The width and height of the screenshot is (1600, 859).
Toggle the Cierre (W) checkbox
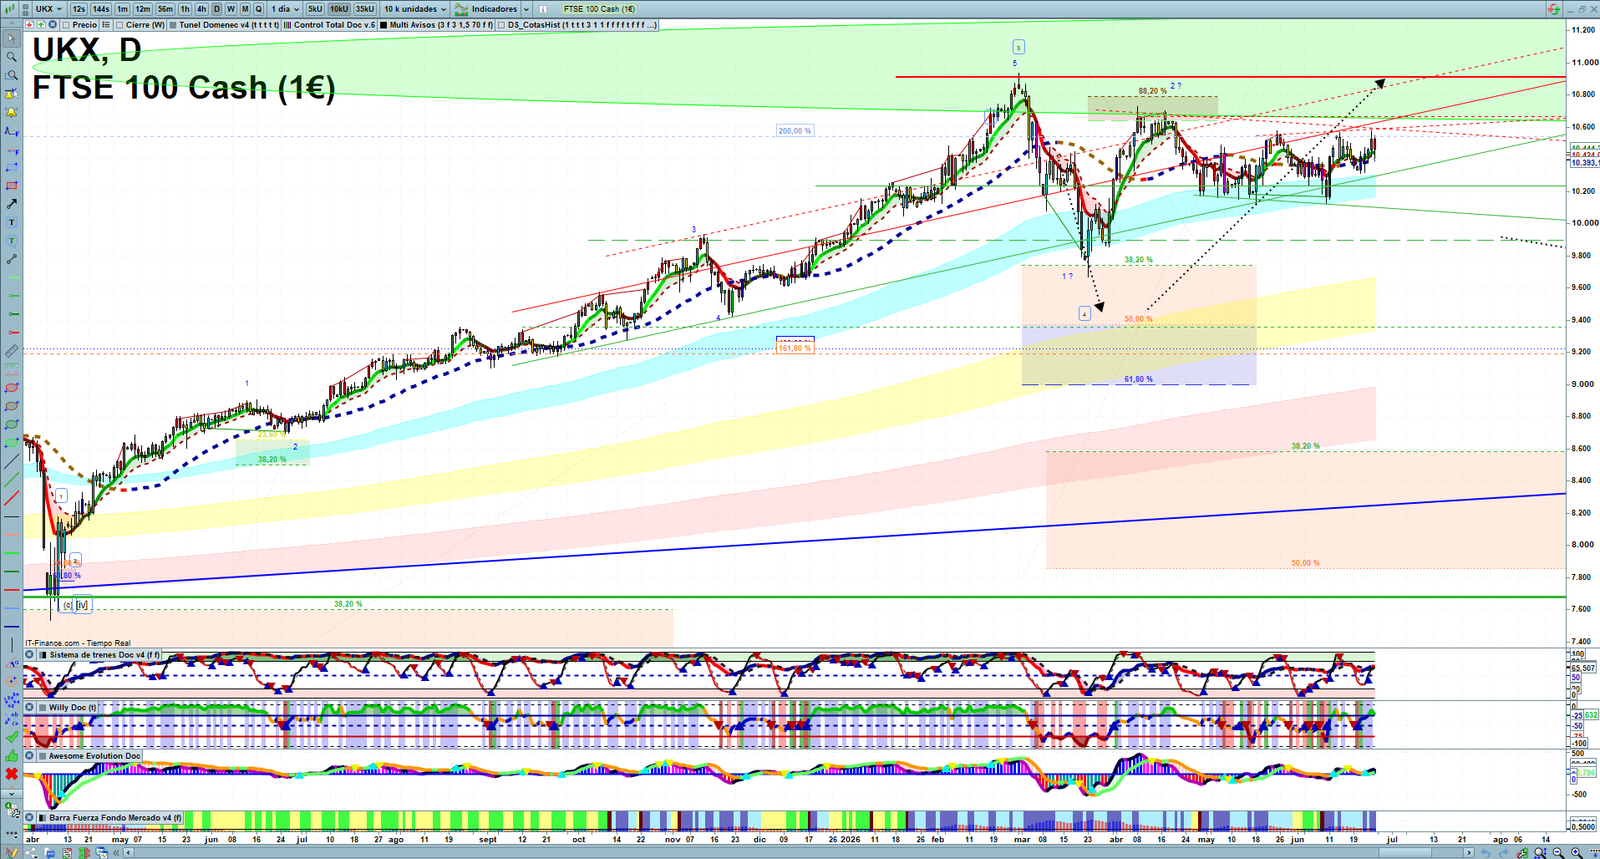[x=119, y=24]
